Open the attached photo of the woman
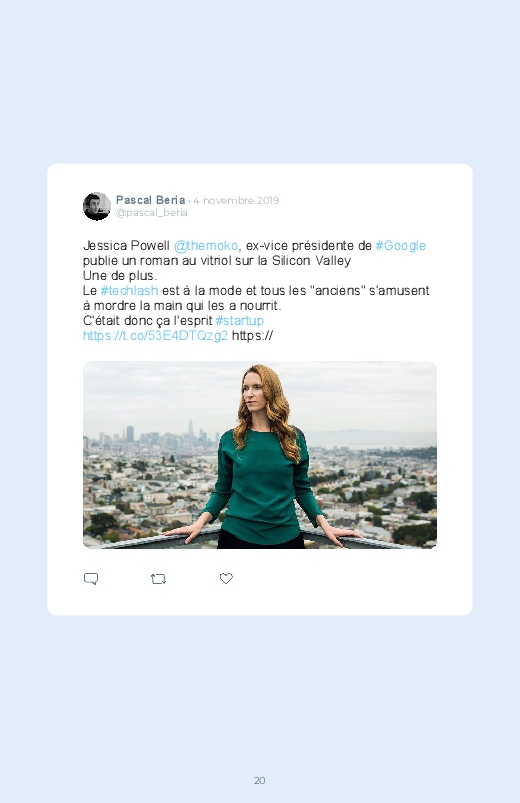 [260, 455]
